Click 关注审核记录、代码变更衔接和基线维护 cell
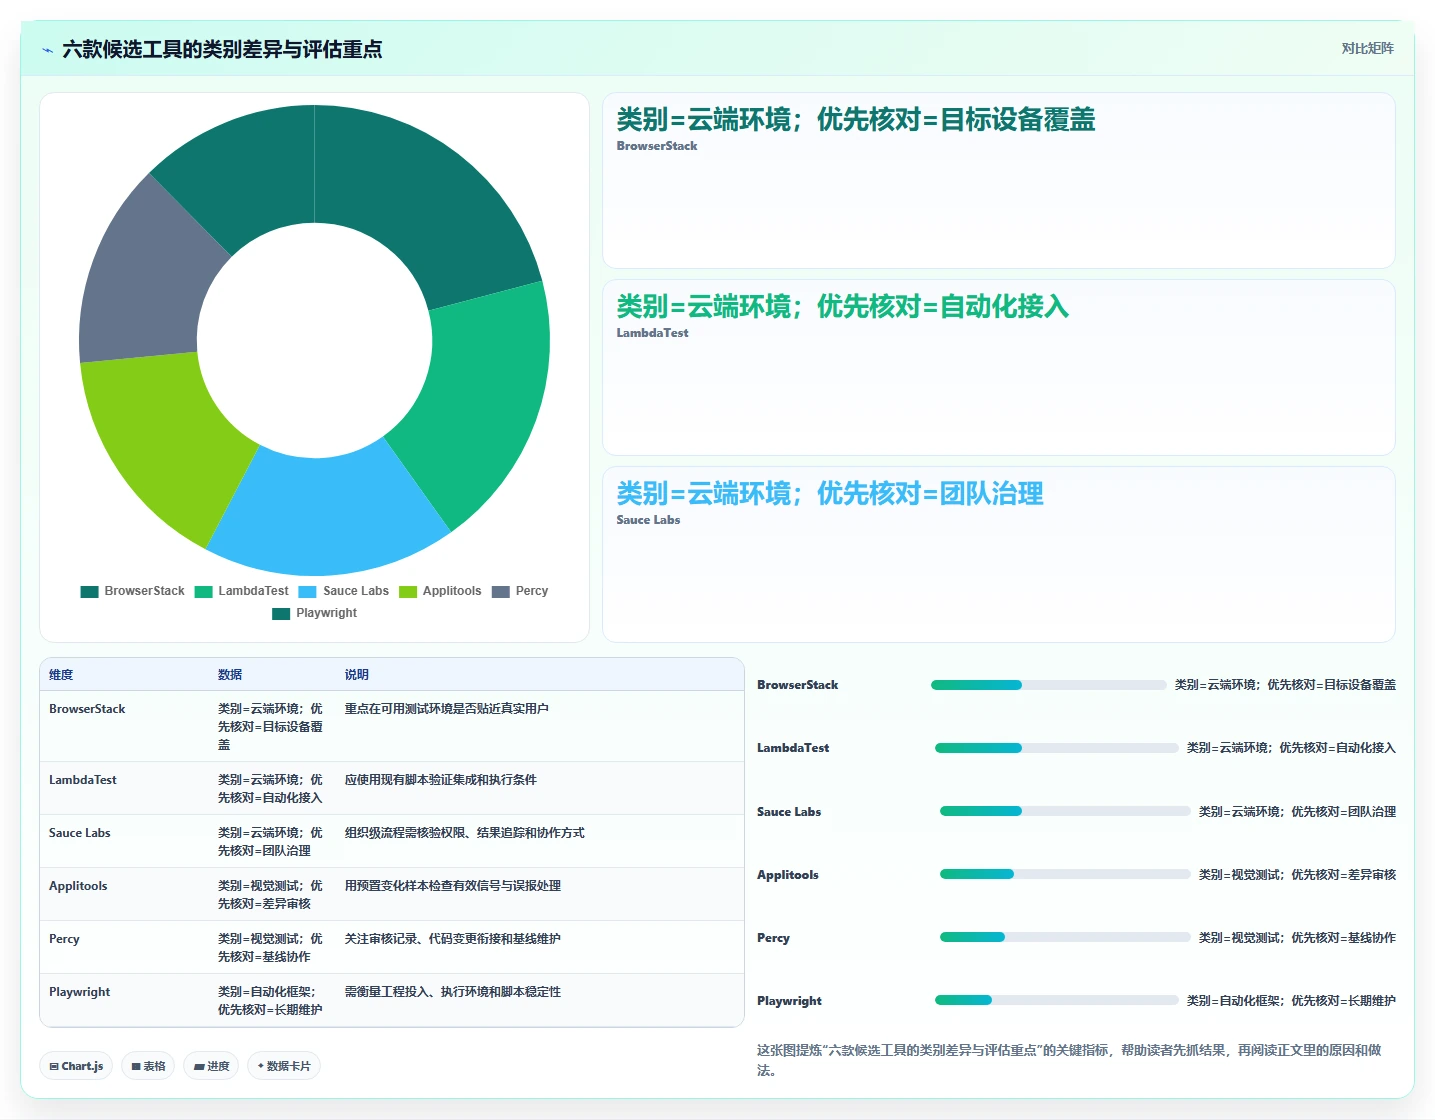Screen dimensions: 1435x1120 [x=453, y=939]
